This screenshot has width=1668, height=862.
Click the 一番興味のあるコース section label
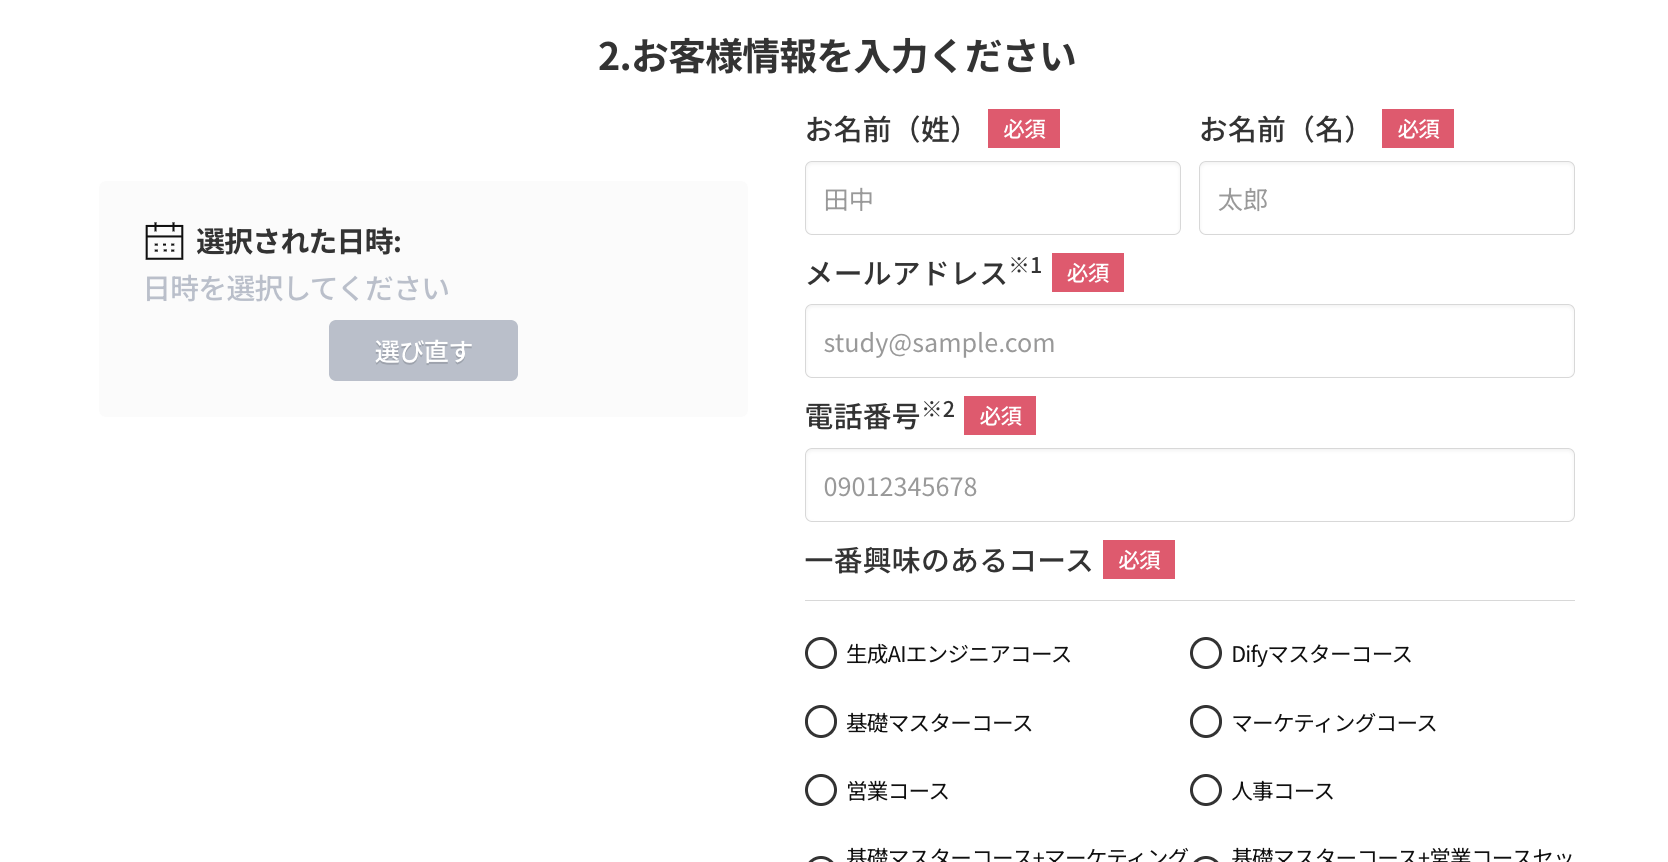(x=948, y=560)
